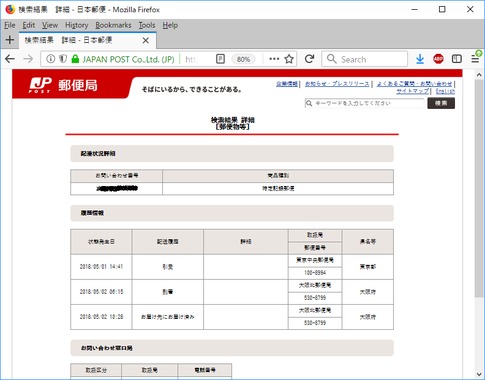Open the History menu
Screen dimensions: 485x380
[77, 25]
